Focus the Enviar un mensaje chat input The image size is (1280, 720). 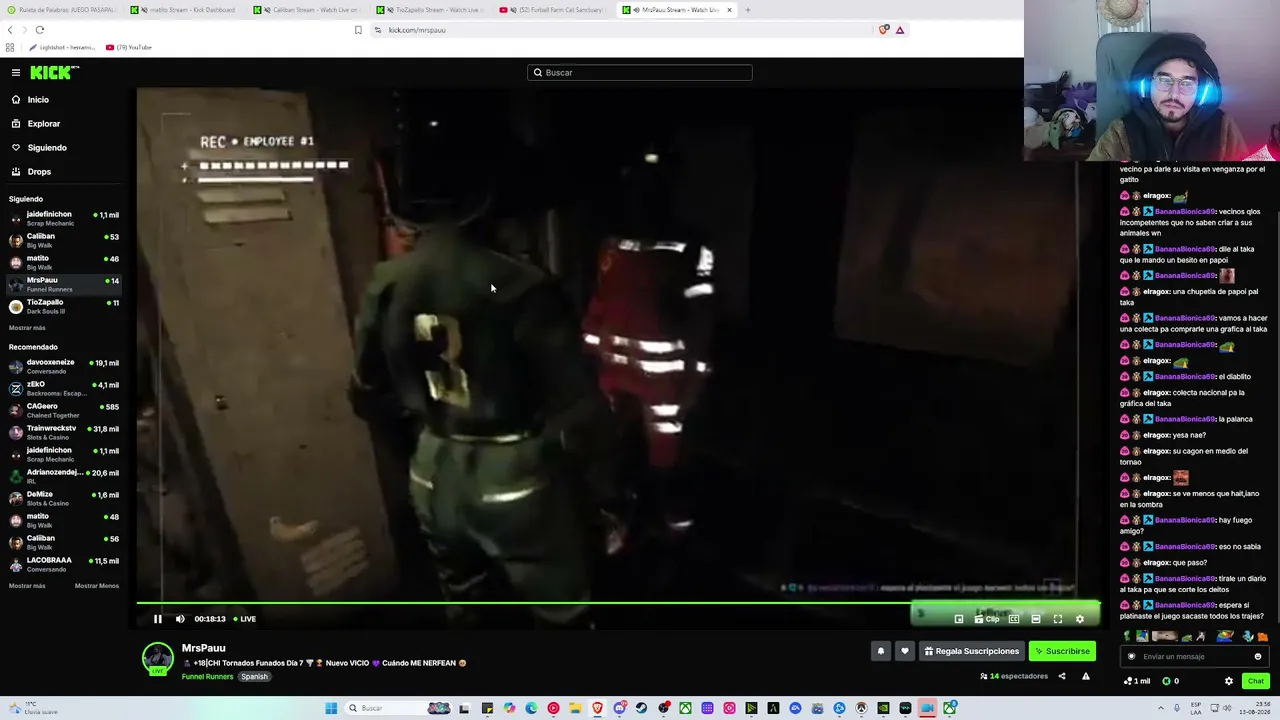point(1195,657)
